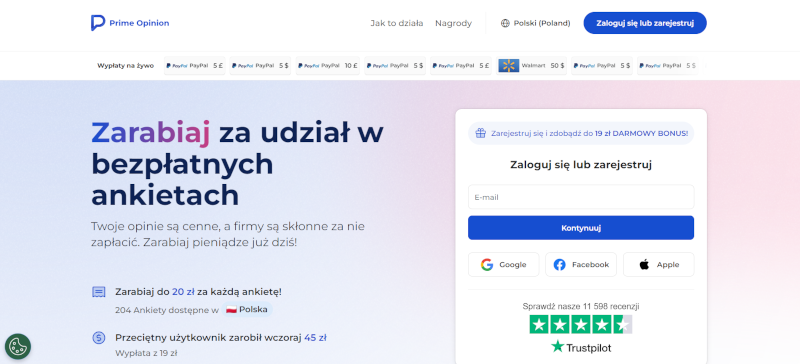Click the PayPal 10 £ payout card
The height and width of the screenshot is (364, 800).
pyautogui.click(x=329, y=65)
